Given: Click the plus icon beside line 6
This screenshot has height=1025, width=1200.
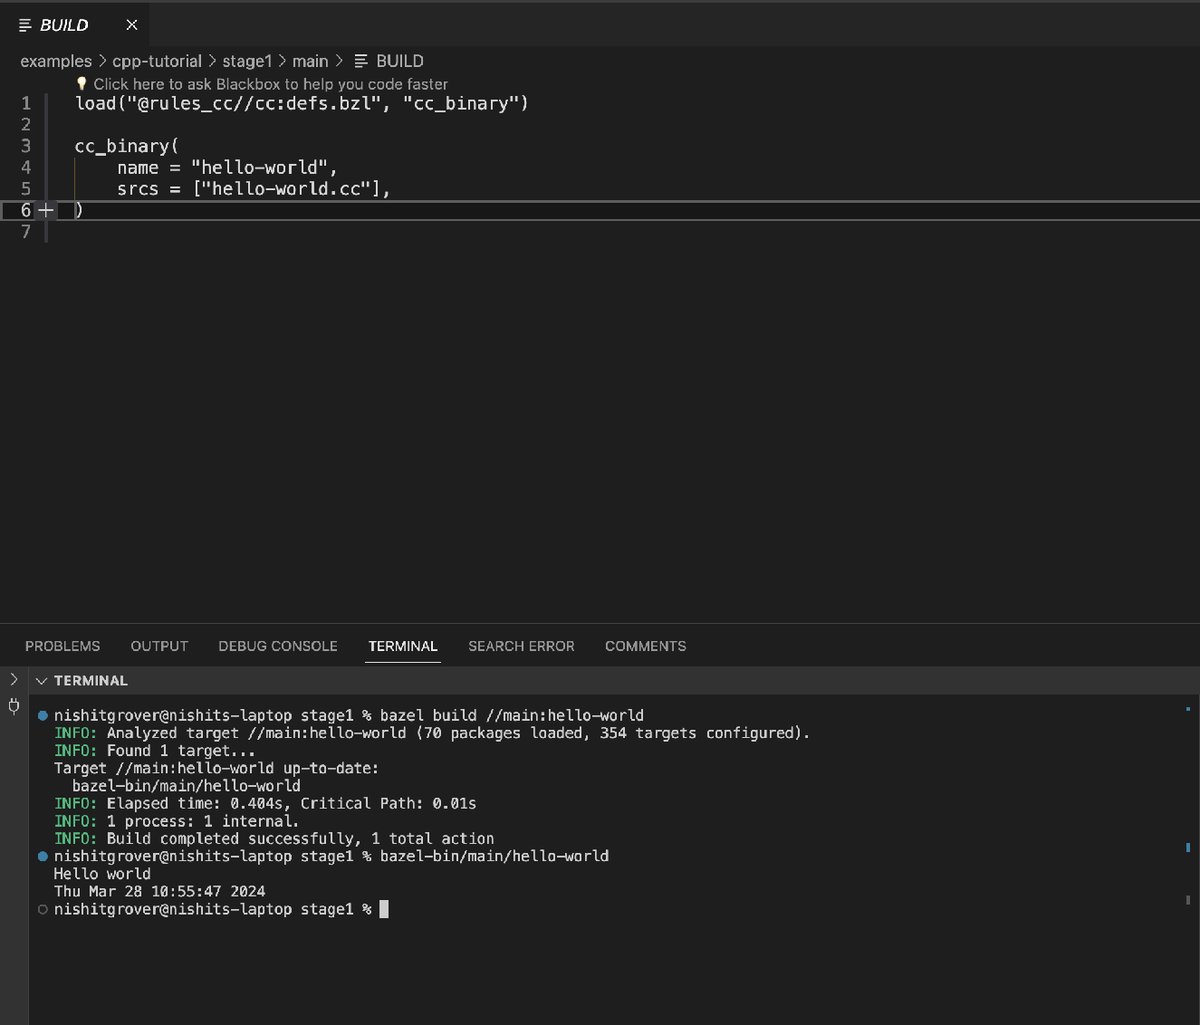Looking at the screenshot, I should click(x=45, y=210).
